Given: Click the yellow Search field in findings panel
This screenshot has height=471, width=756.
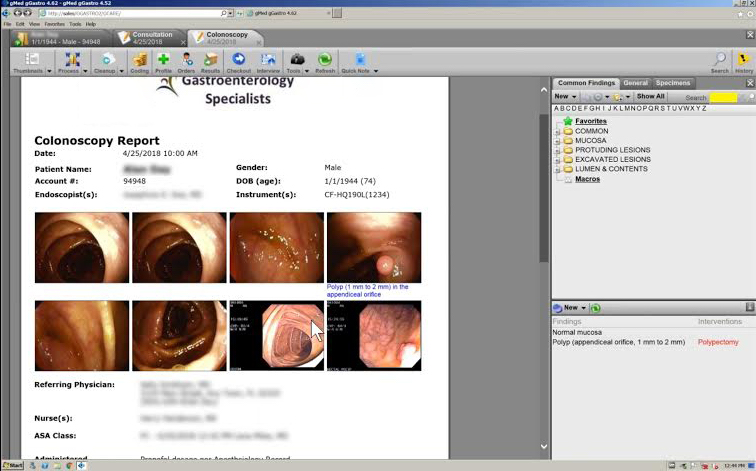Looking at the screenshot, I should coord(723,97).
